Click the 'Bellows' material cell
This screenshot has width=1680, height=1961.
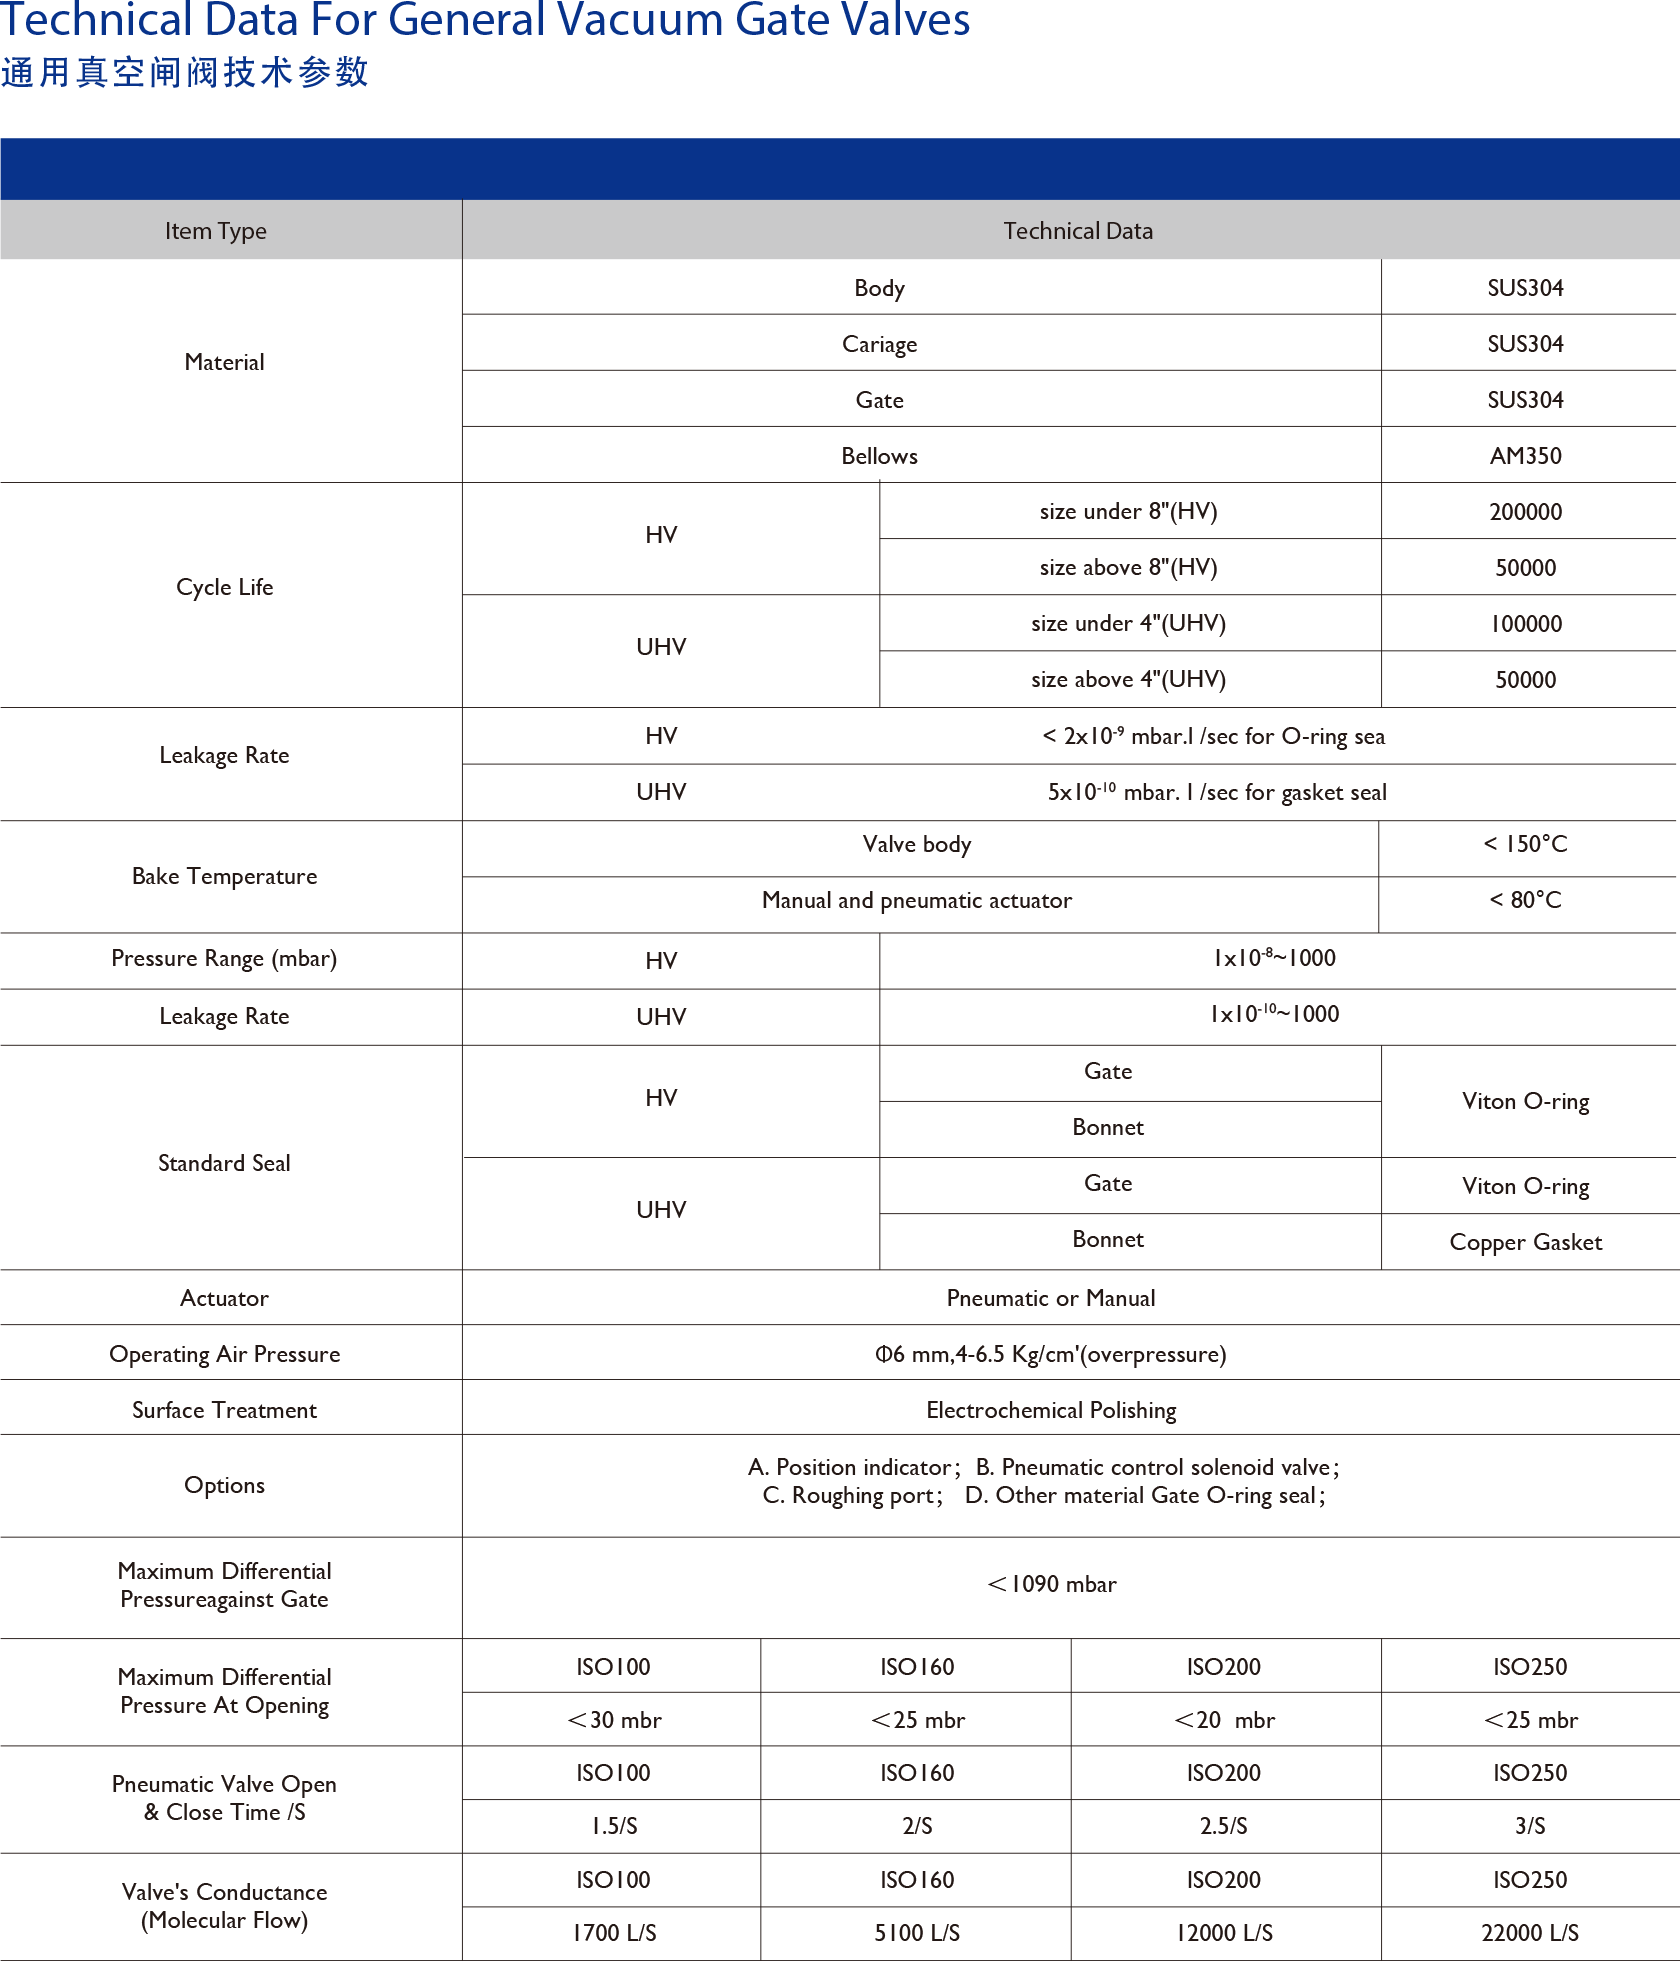(x=879, y=456)
